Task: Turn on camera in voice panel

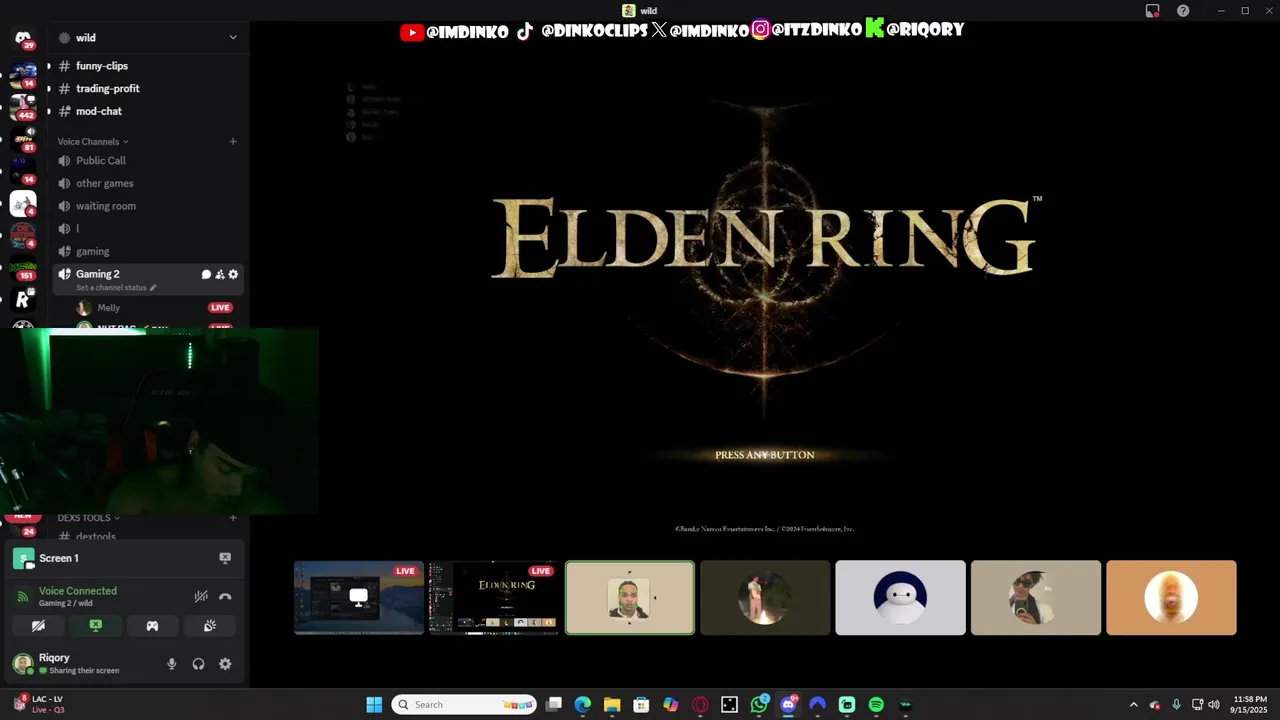Action: [38, 626]
